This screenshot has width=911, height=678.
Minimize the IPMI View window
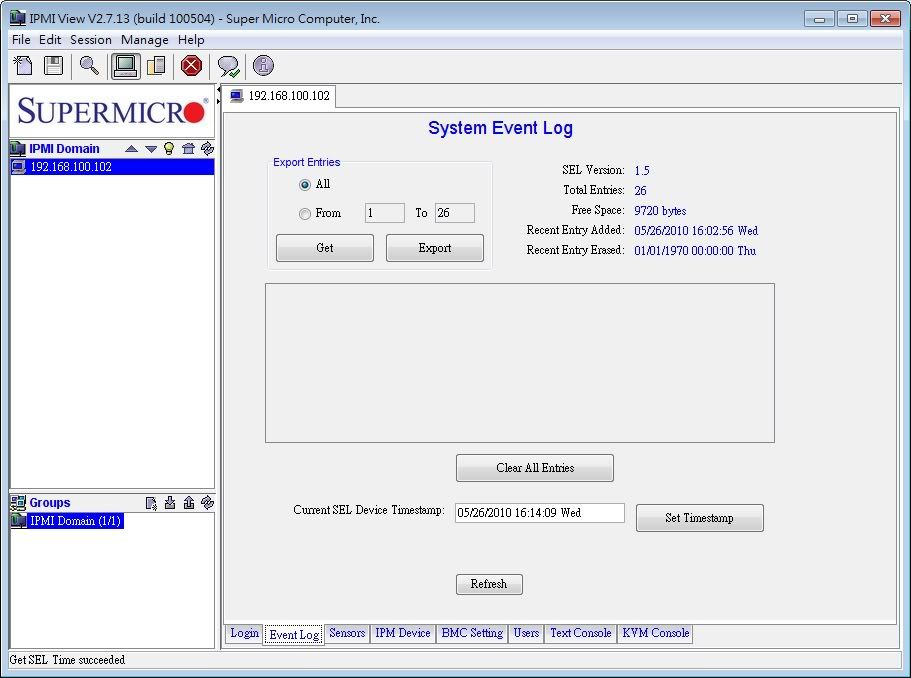pyautogui.click(x=819, y=19)
